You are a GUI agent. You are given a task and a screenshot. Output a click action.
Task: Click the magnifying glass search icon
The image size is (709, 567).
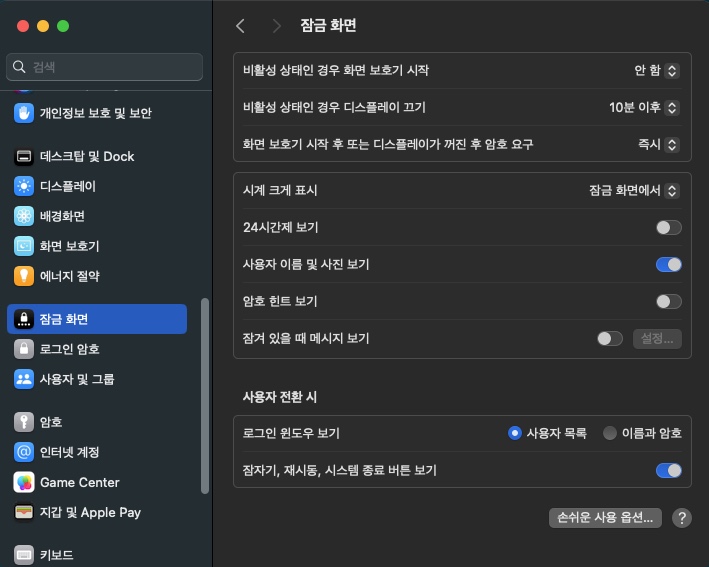point(19,67)
